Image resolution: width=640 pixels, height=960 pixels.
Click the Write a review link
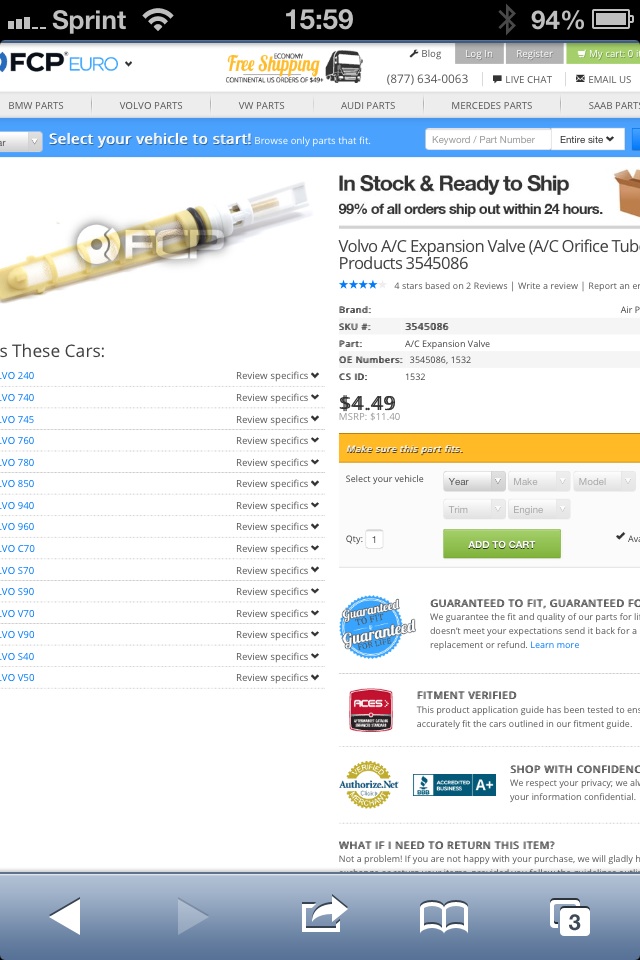pos(548,286)
